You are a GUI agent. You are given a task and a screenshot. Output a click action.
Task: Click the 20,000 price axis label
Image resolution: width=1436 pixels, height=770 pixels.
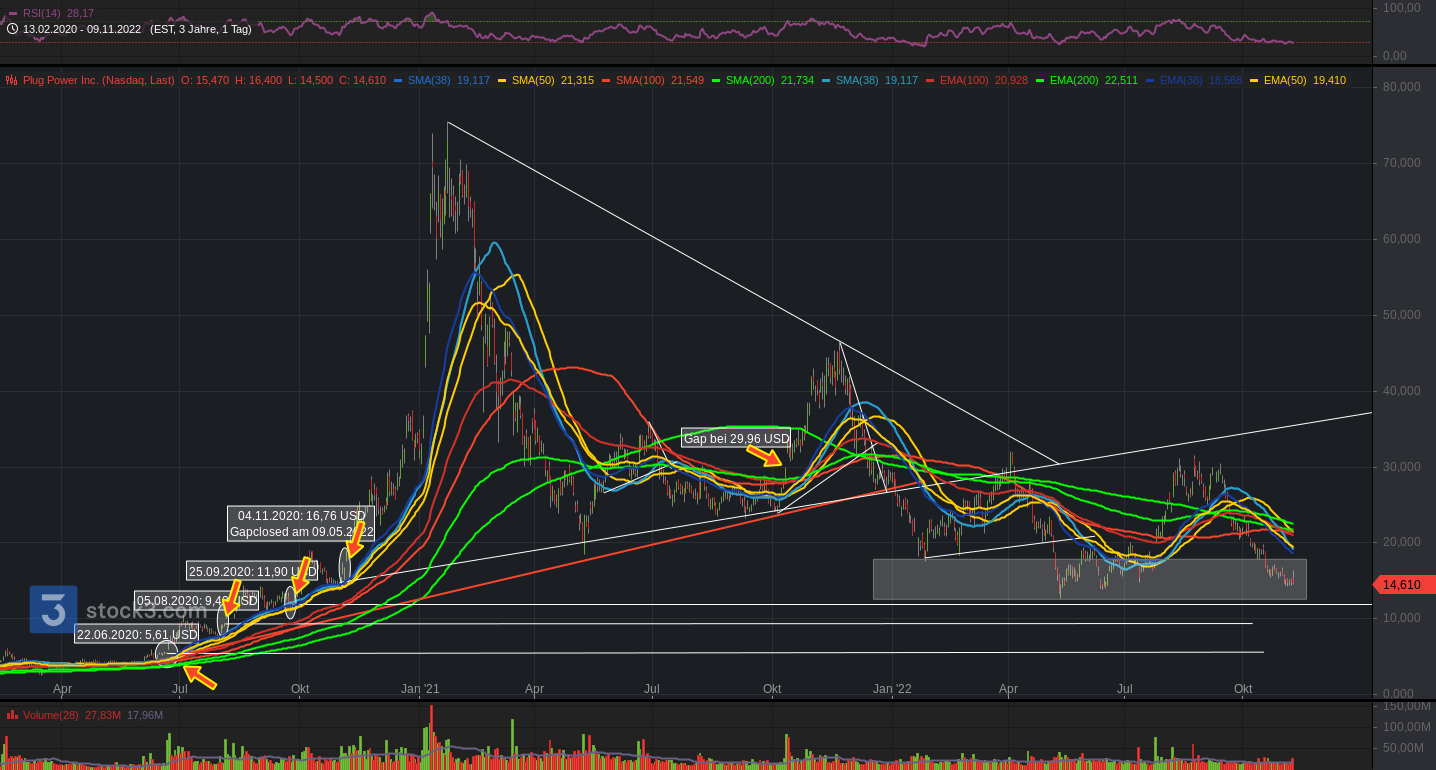point(1402,542)
